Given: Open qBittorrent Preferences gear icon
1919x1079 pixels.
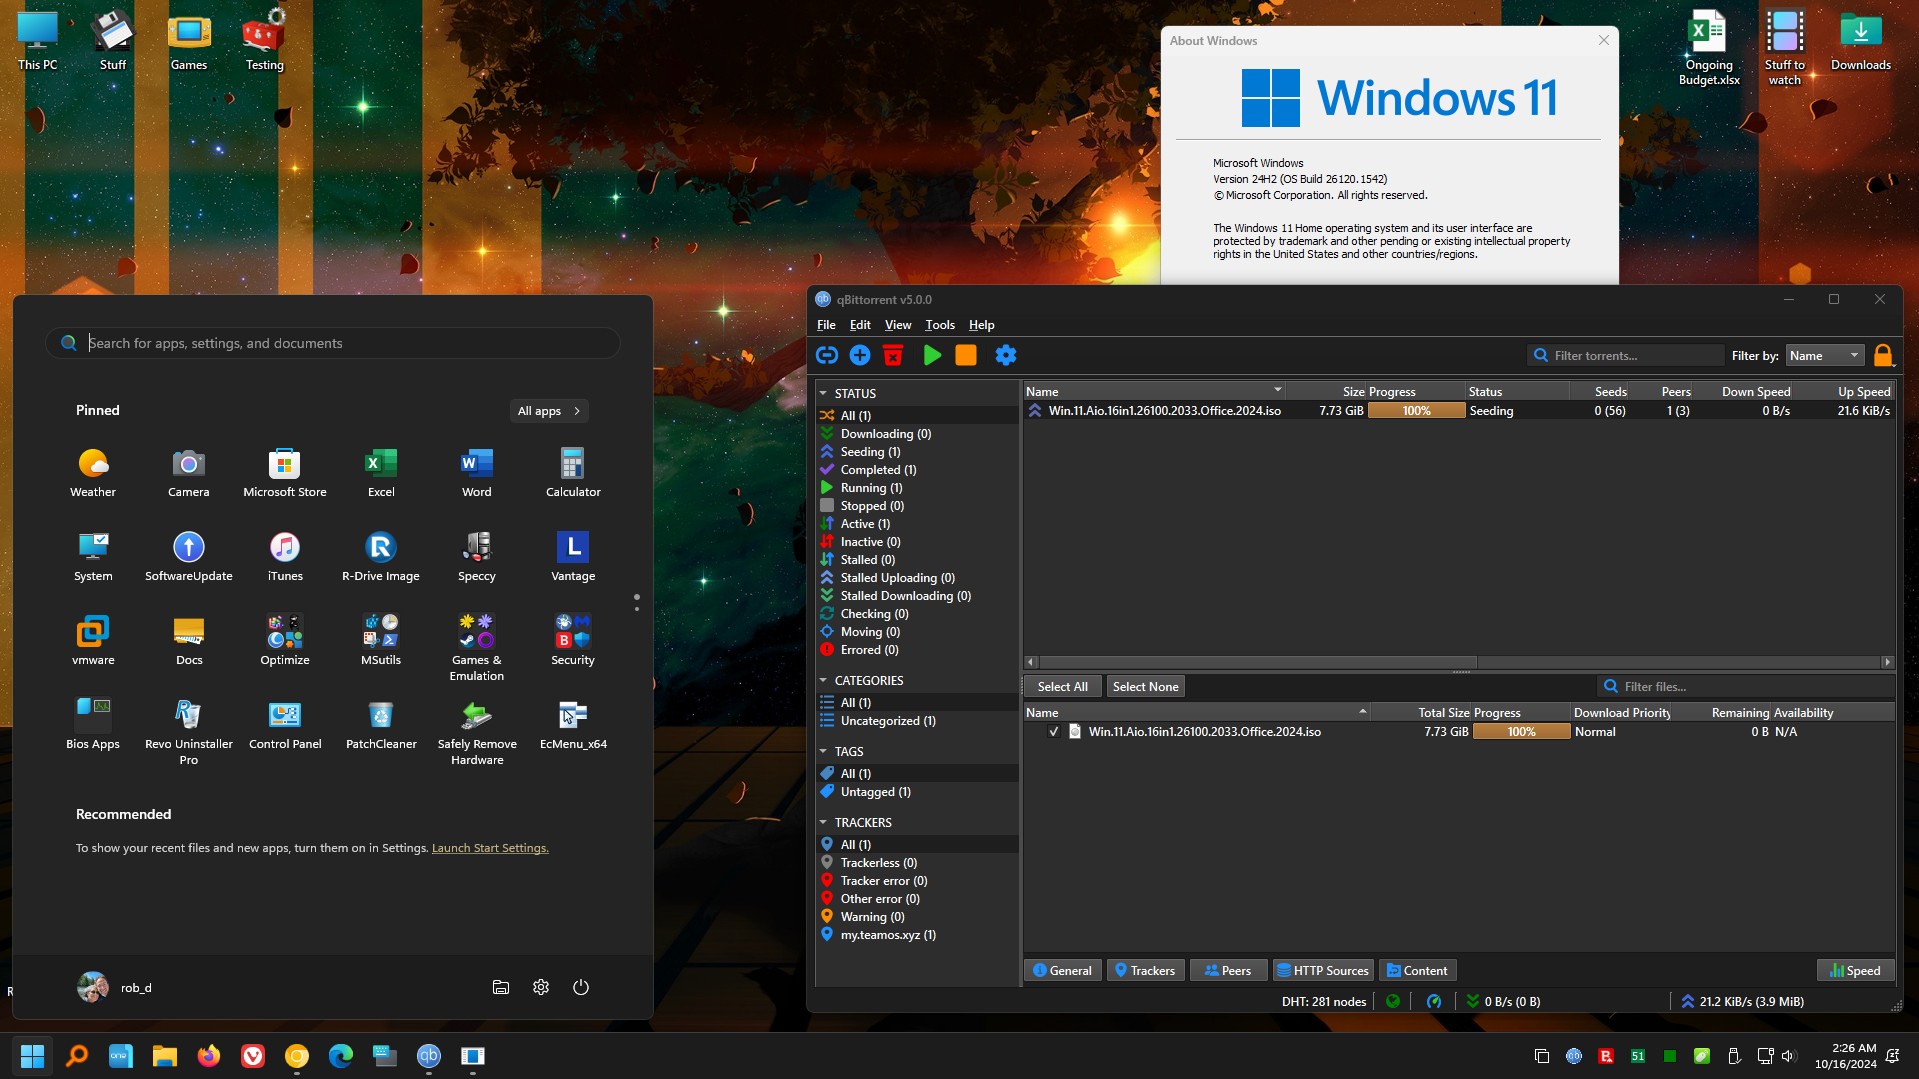Looking at the screenshot, I should 1006,355.
